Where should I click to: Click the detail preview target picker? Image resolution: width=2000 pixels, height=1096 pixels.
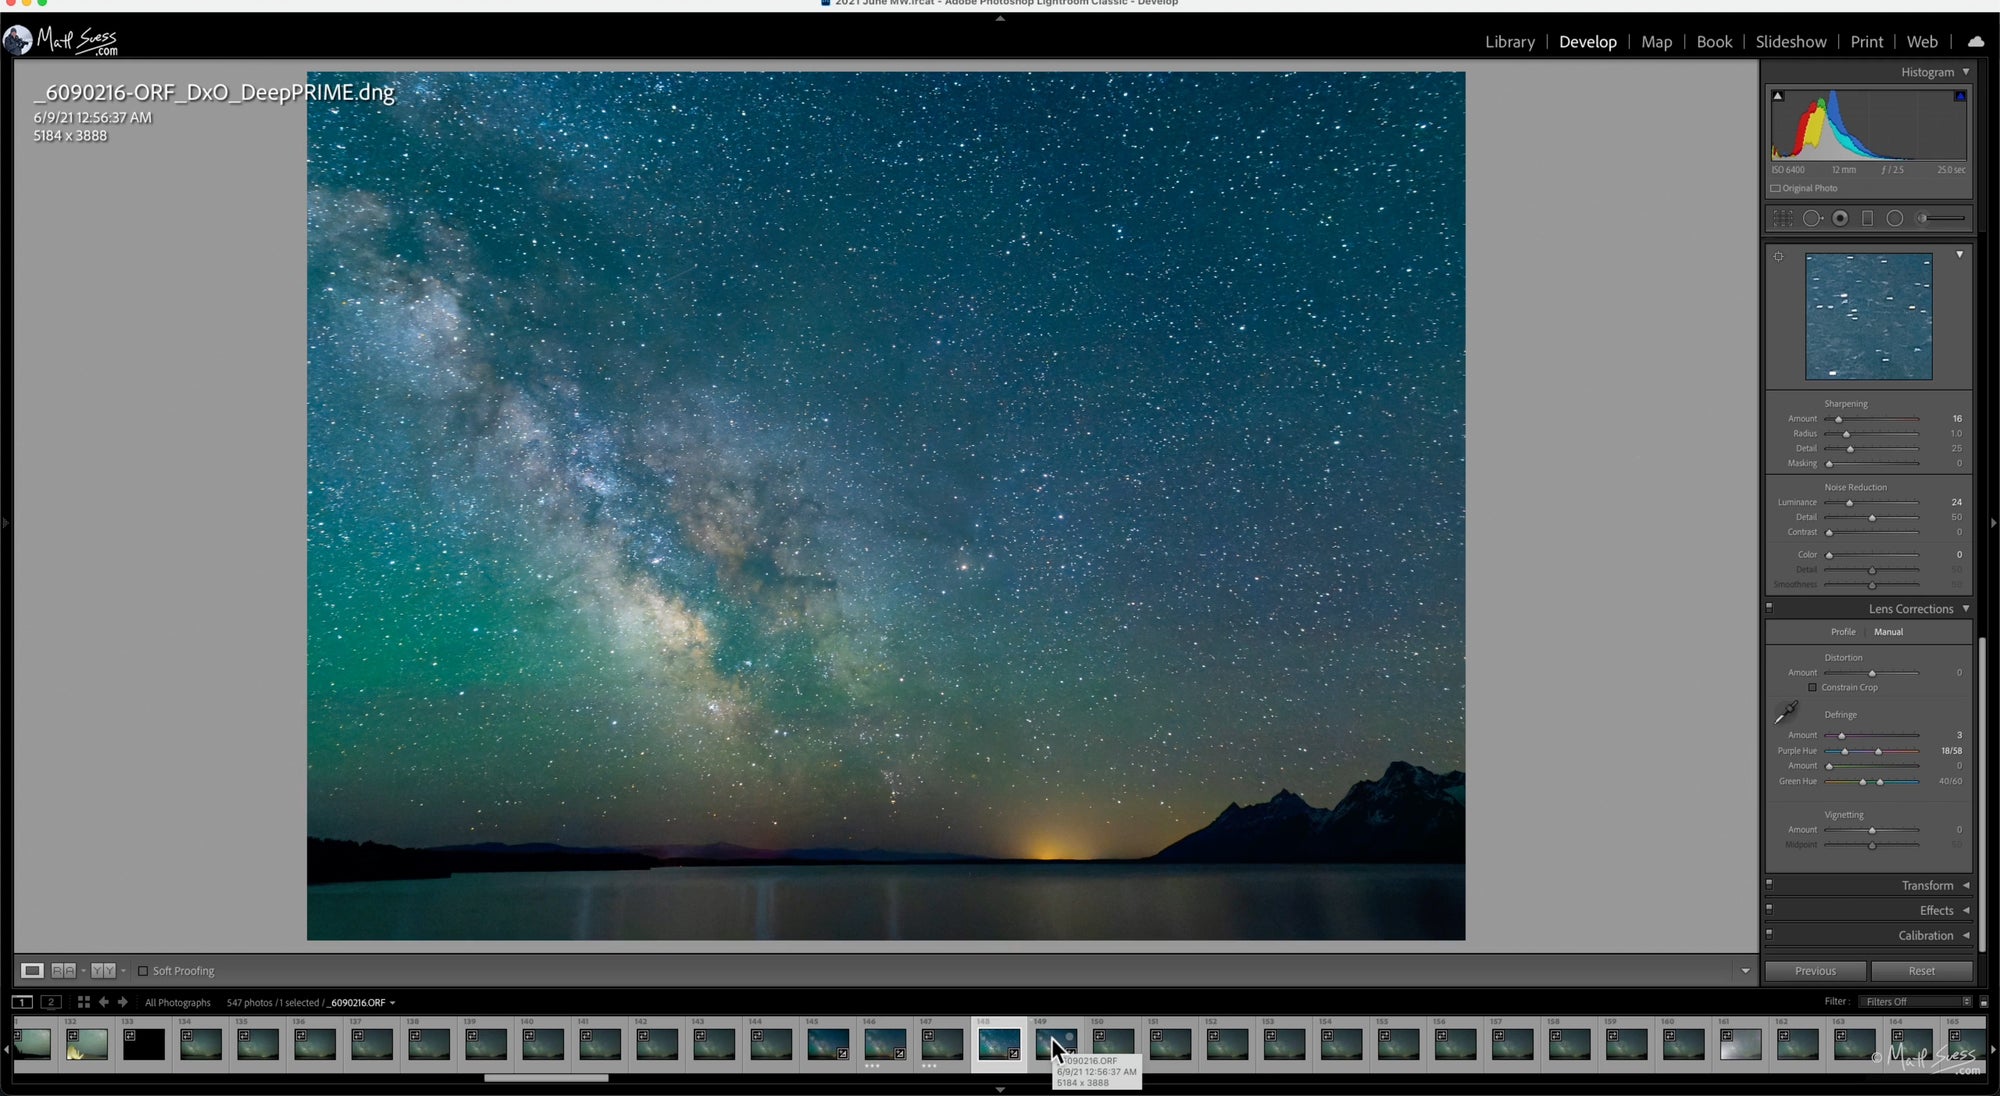pos(1778,257)
